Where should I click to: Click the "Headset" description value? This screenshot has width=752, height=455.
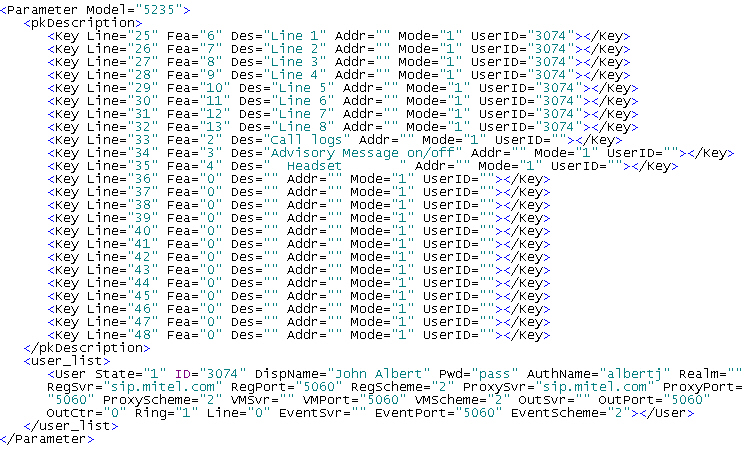click(314, 166)
